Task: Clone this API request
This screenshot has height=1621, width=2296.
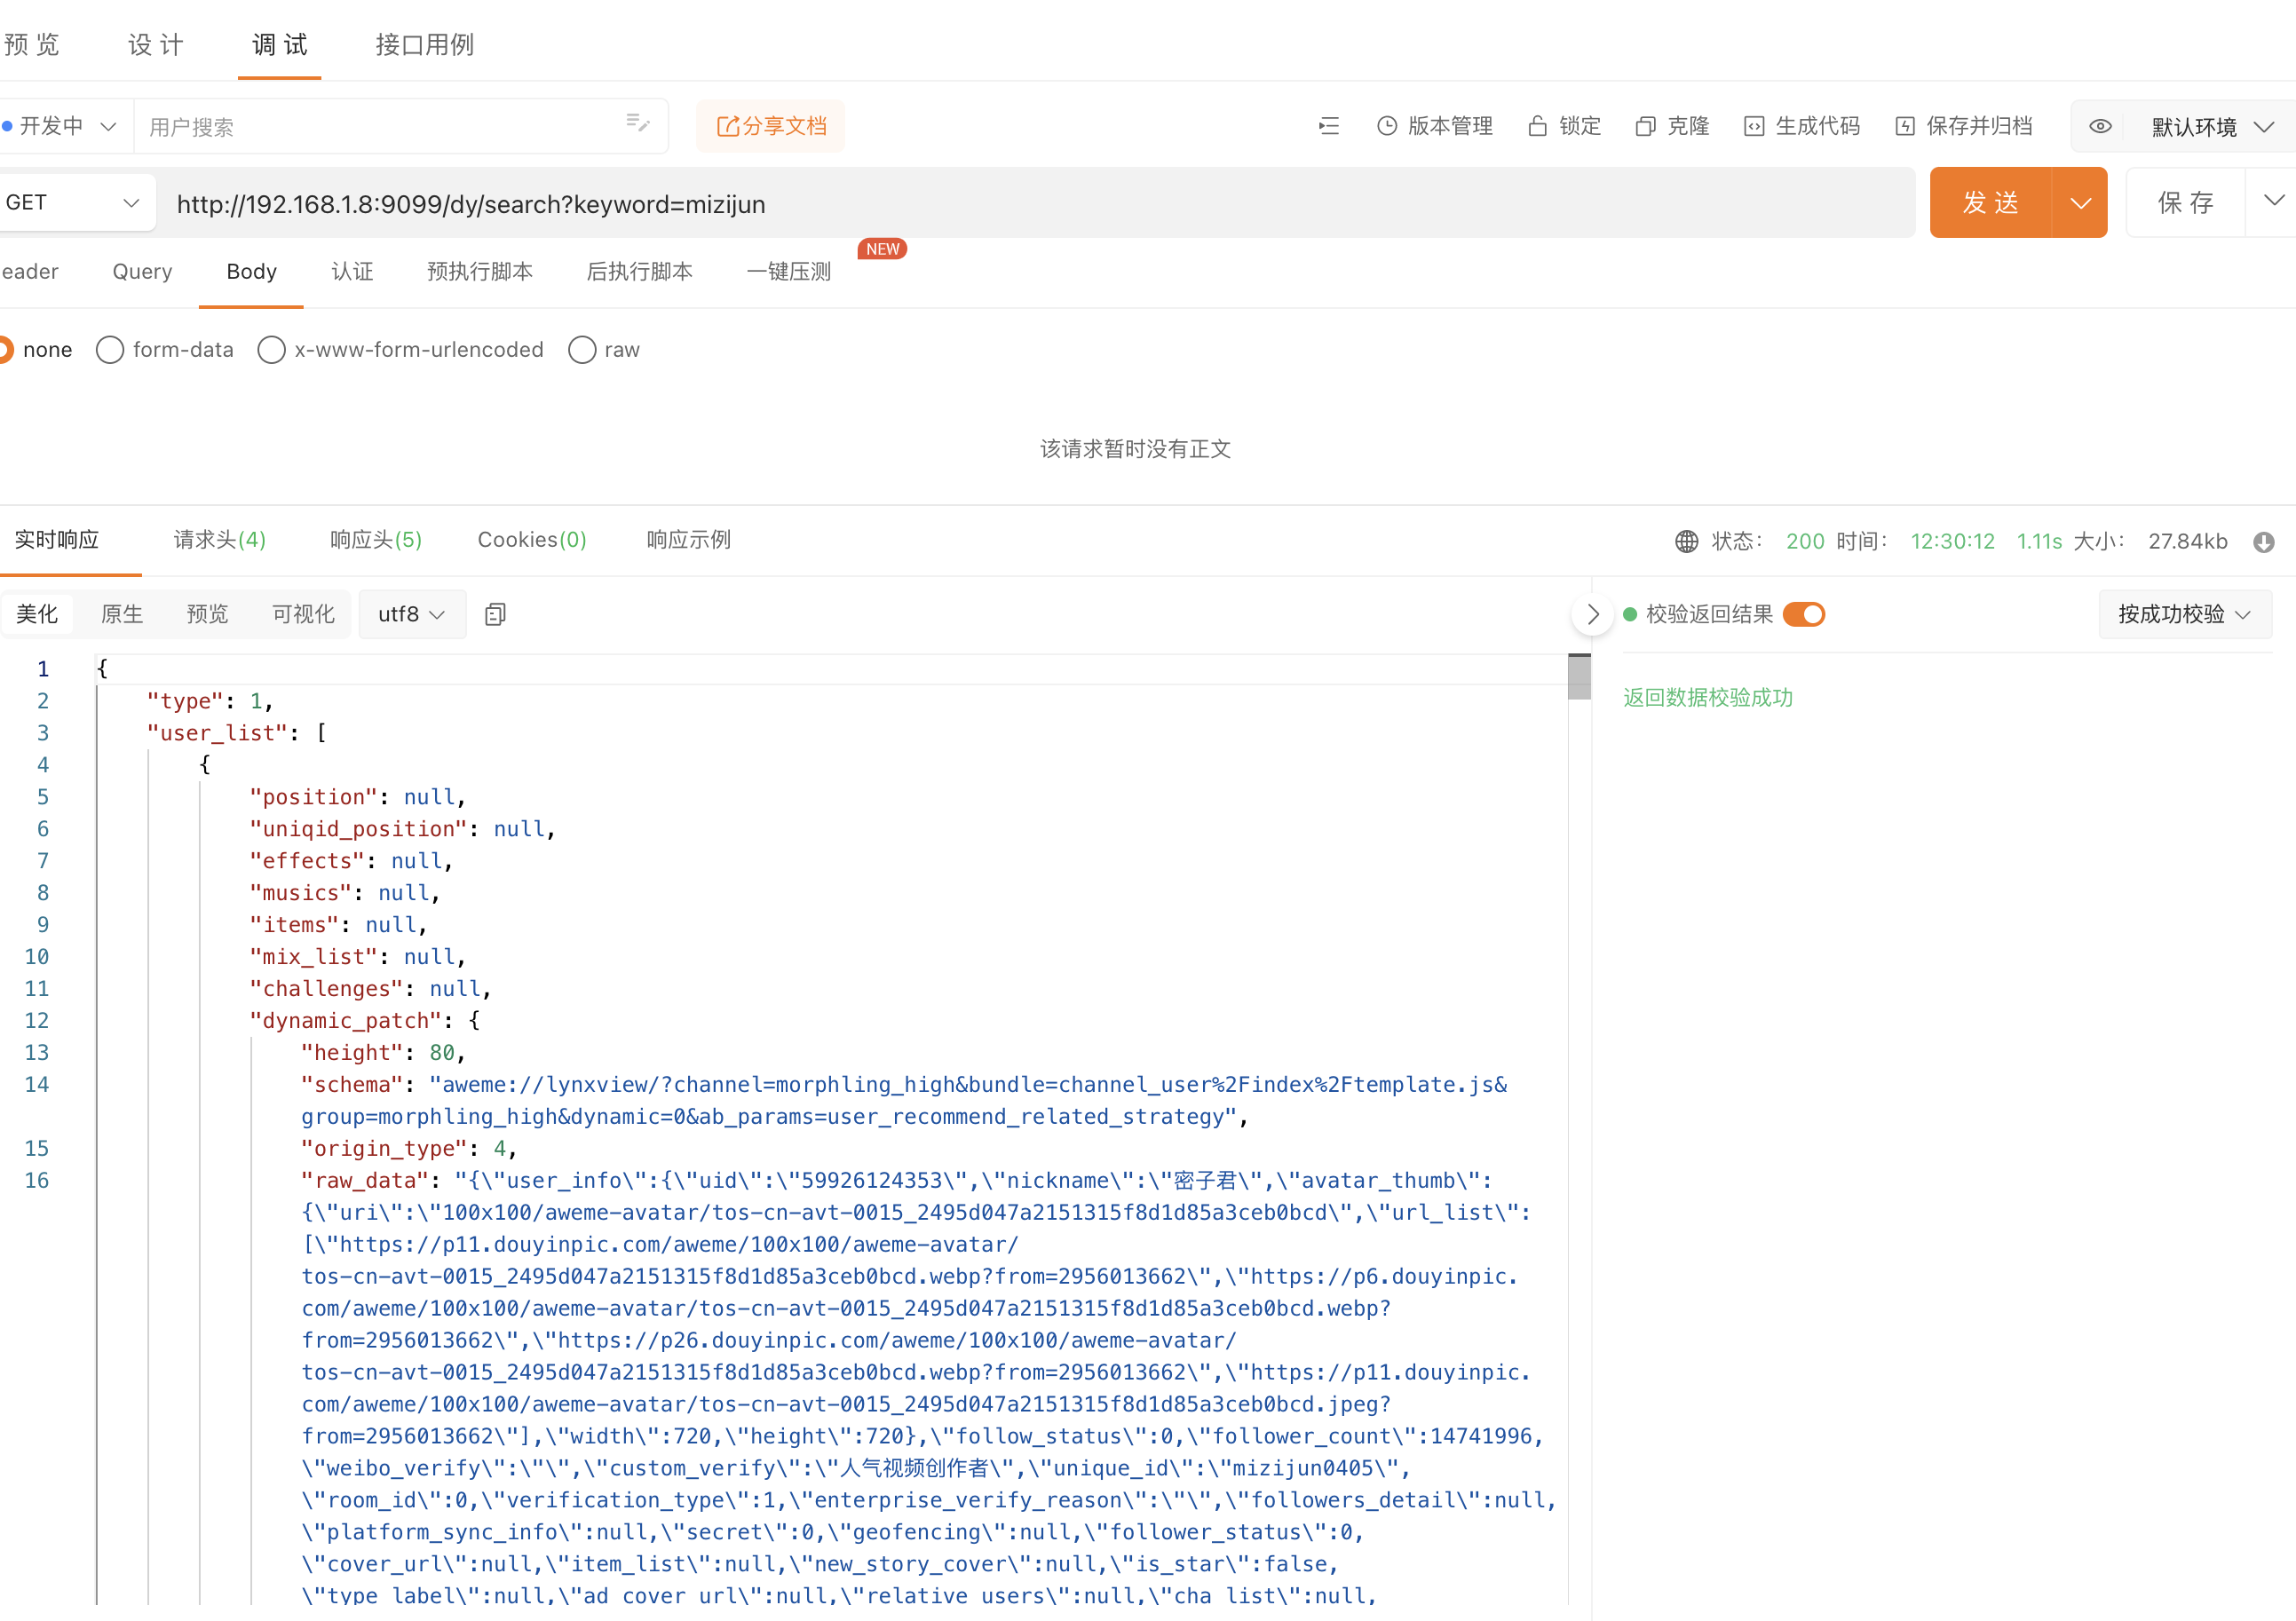Action: (1671, 126)
